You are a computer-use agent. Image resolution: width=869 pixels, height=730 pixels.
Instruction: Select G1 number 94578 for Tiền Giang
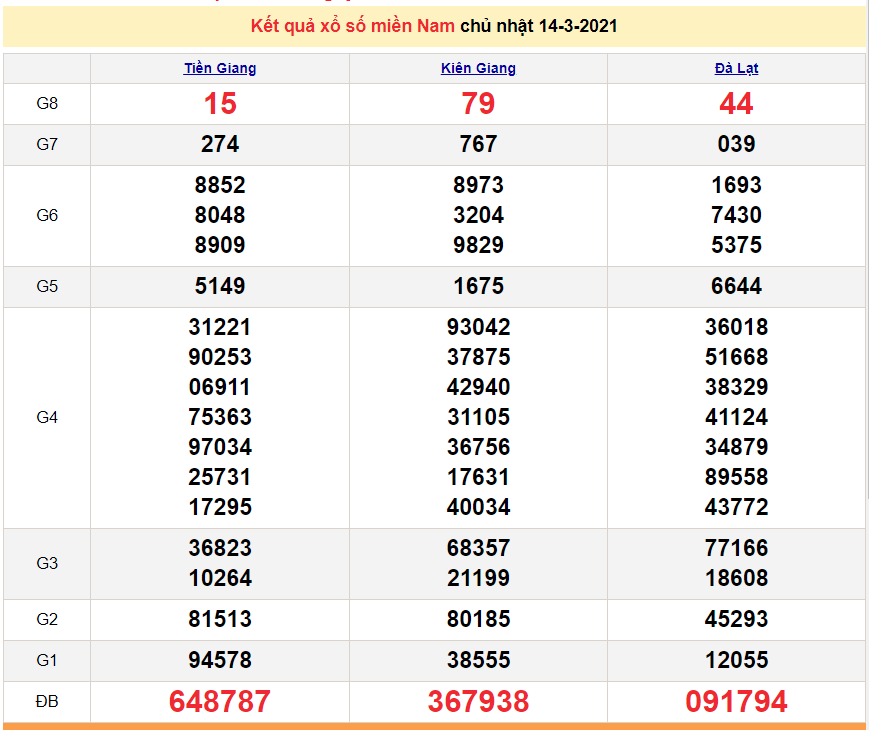click(220, 660)
